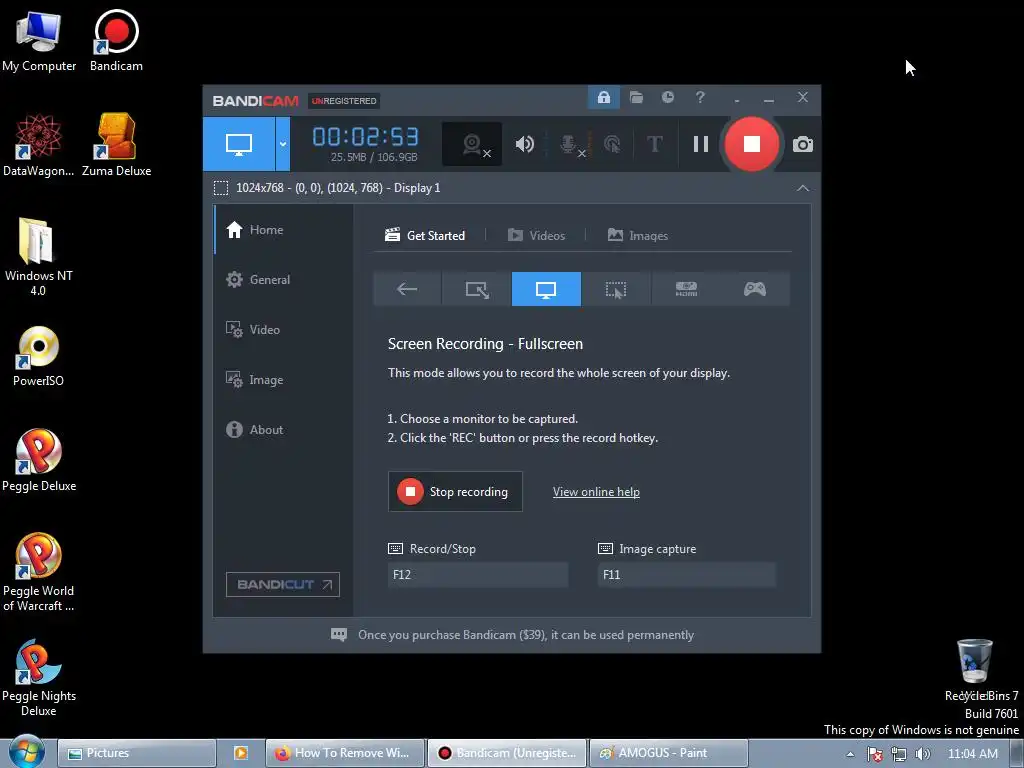Open the Windows Start button
Viewport: 1024px width, 768px height.
coord(27,753)
